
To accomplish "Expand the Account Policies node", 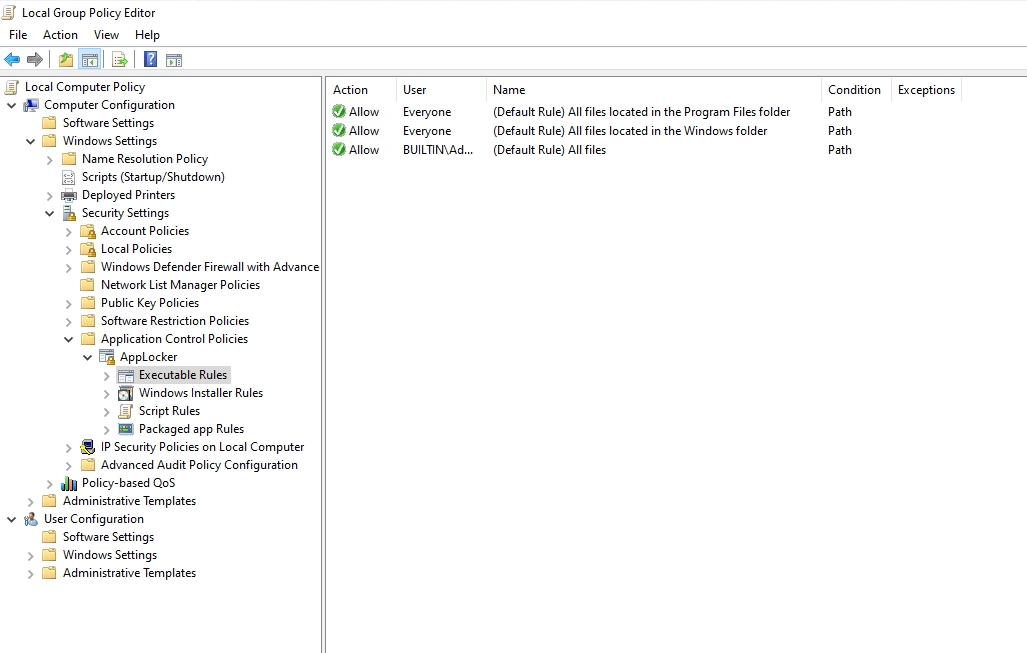I will click(69, 231).
